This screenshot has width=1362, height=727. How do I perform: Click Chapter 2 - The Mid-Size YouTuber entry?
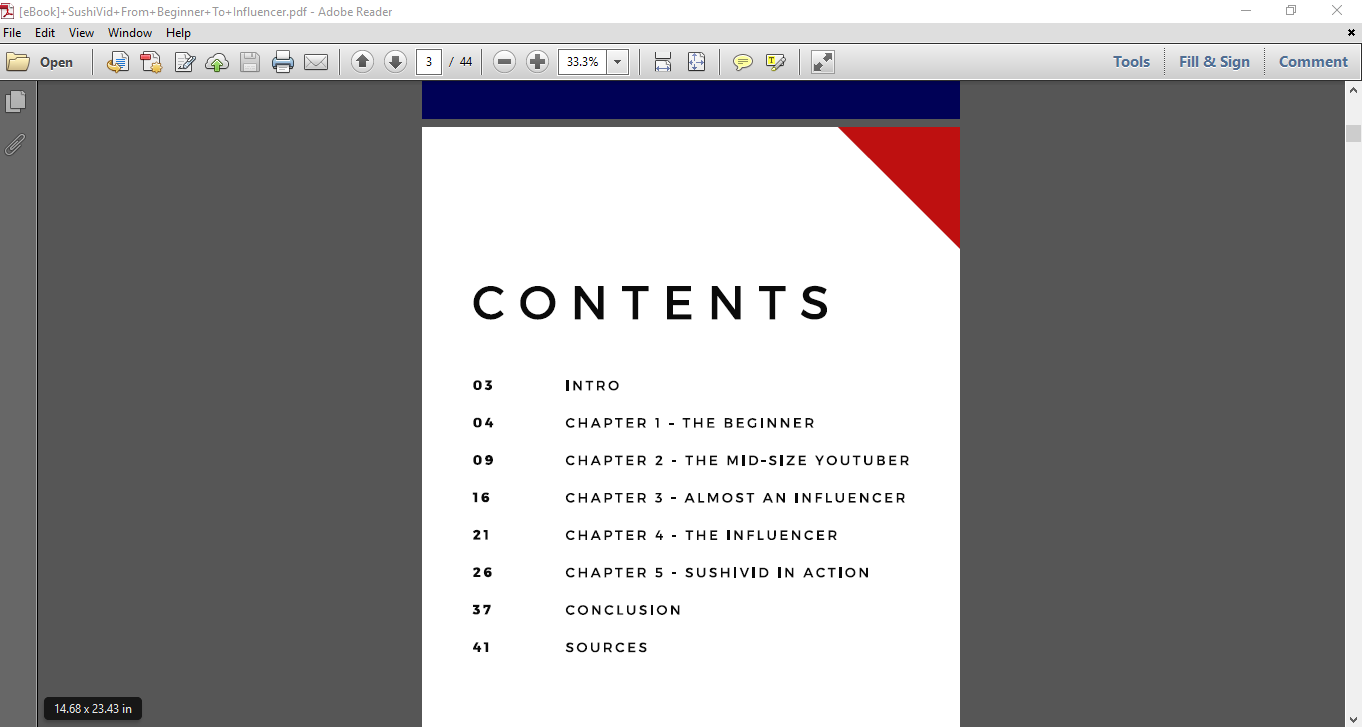pos(738,461)
